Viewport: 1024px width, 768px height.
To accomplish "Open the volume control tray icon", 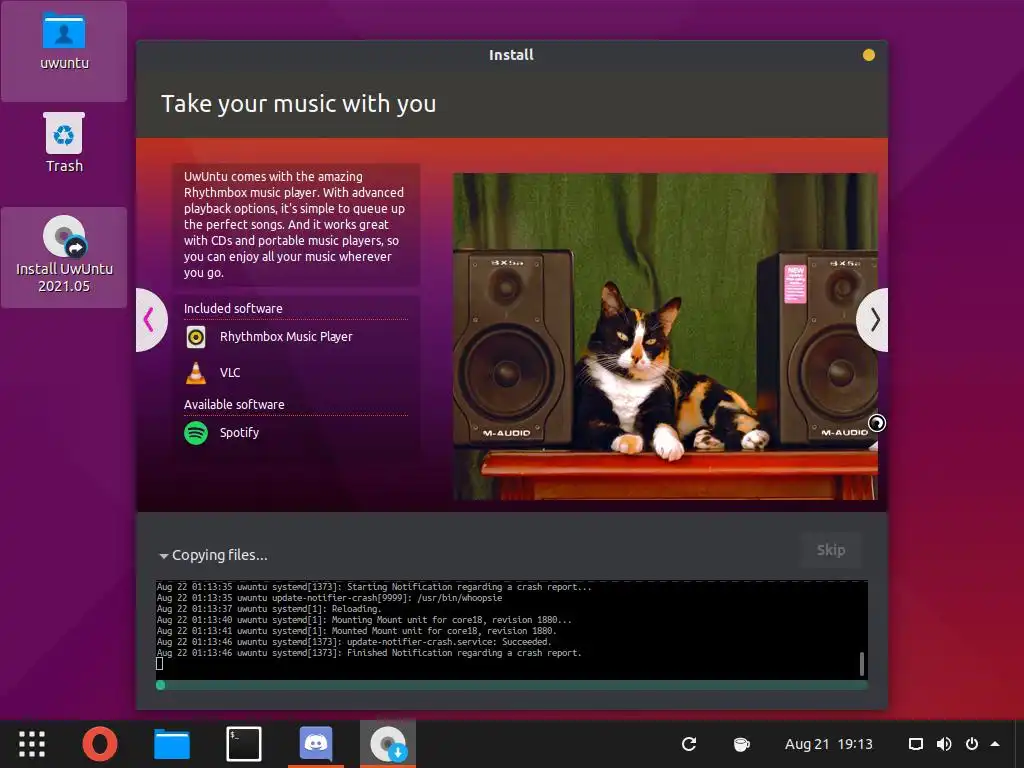I will pyautogui.click(x=944, y=744).
